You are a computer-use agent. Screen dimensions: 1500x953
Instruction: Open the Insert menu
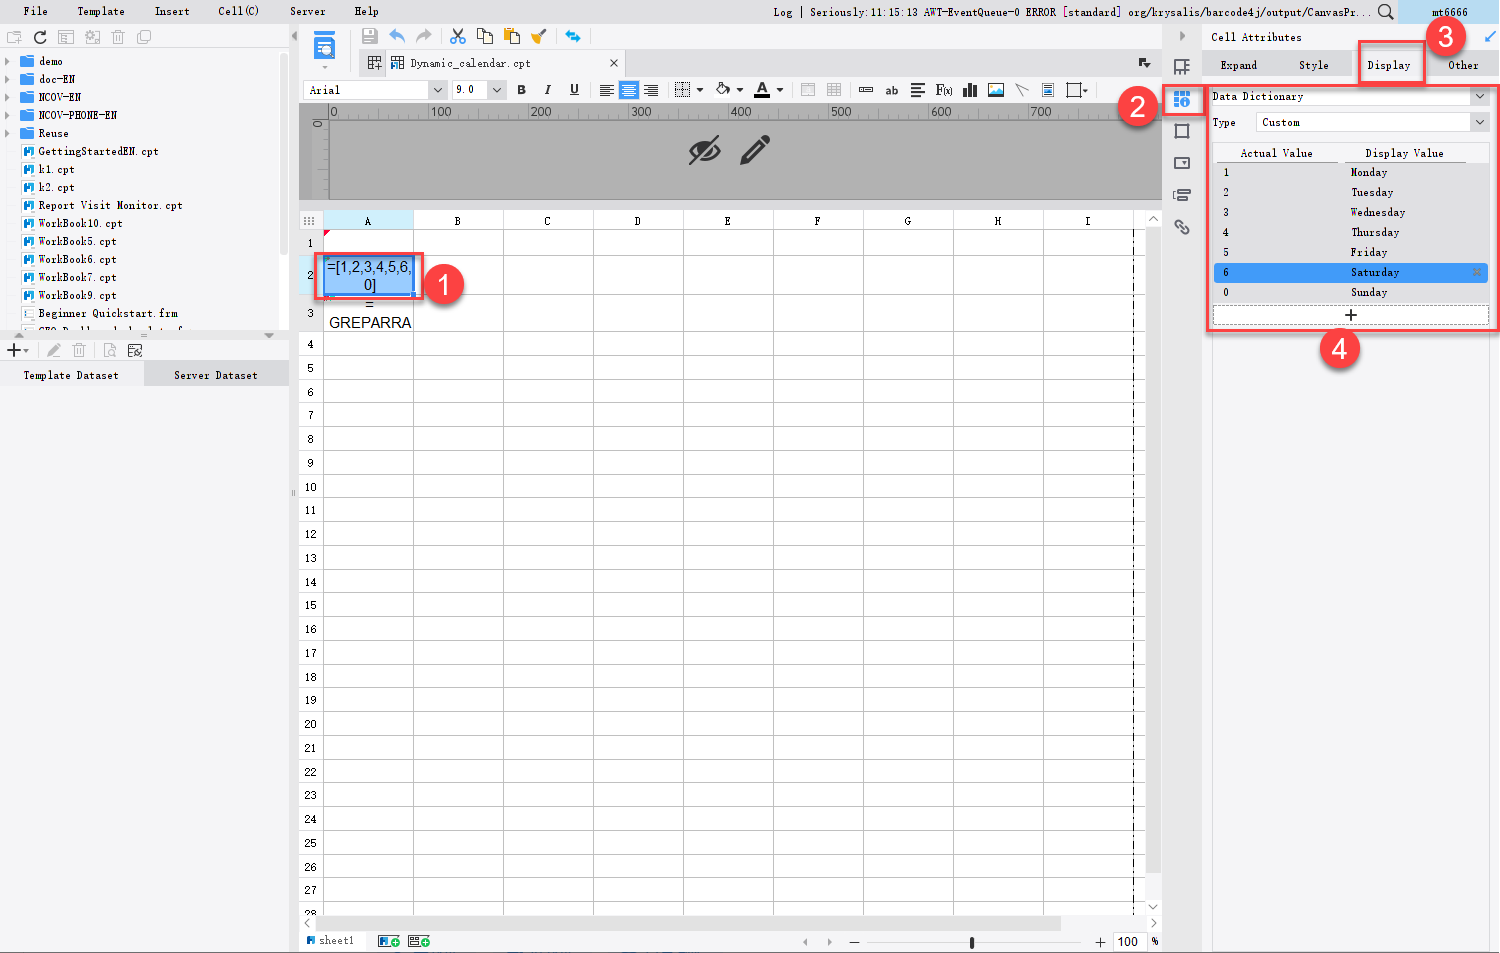pos(172,12)
